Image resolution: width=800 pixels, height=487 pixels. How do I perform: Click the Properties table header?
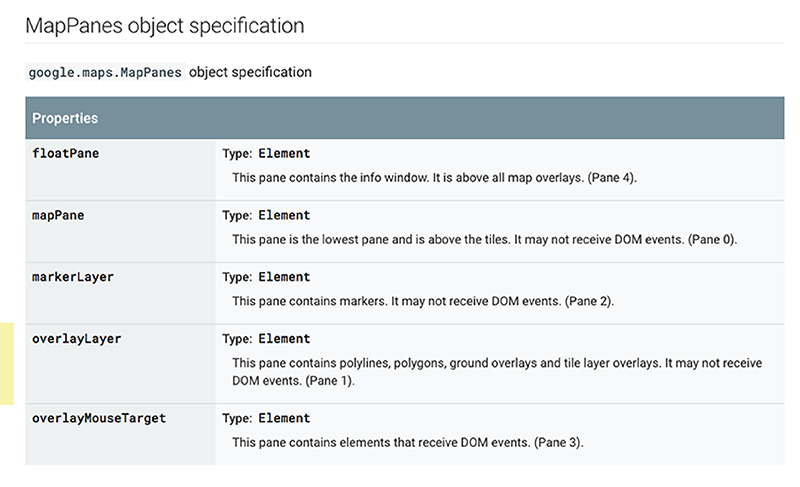[x=405, y=118]
